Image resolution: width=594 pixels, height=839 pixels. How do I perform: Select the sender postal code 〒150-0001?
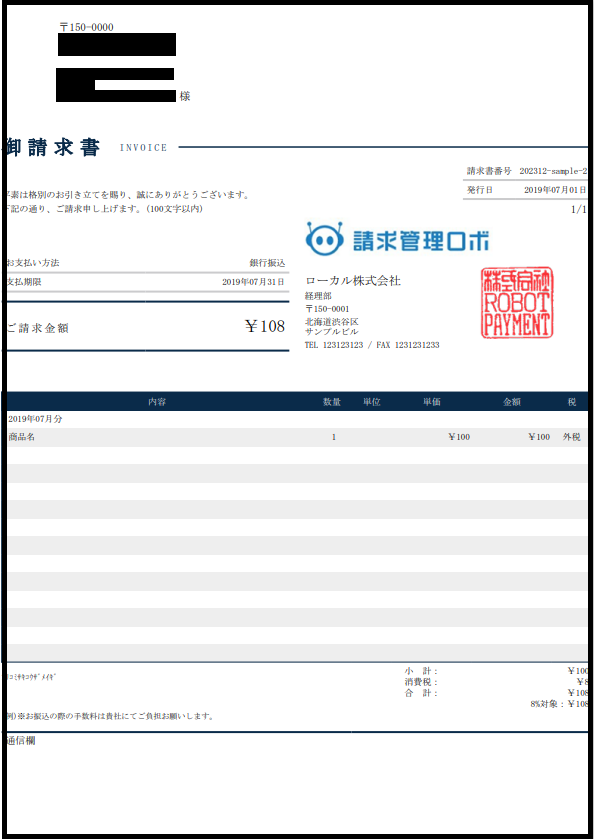click(327, 309)
